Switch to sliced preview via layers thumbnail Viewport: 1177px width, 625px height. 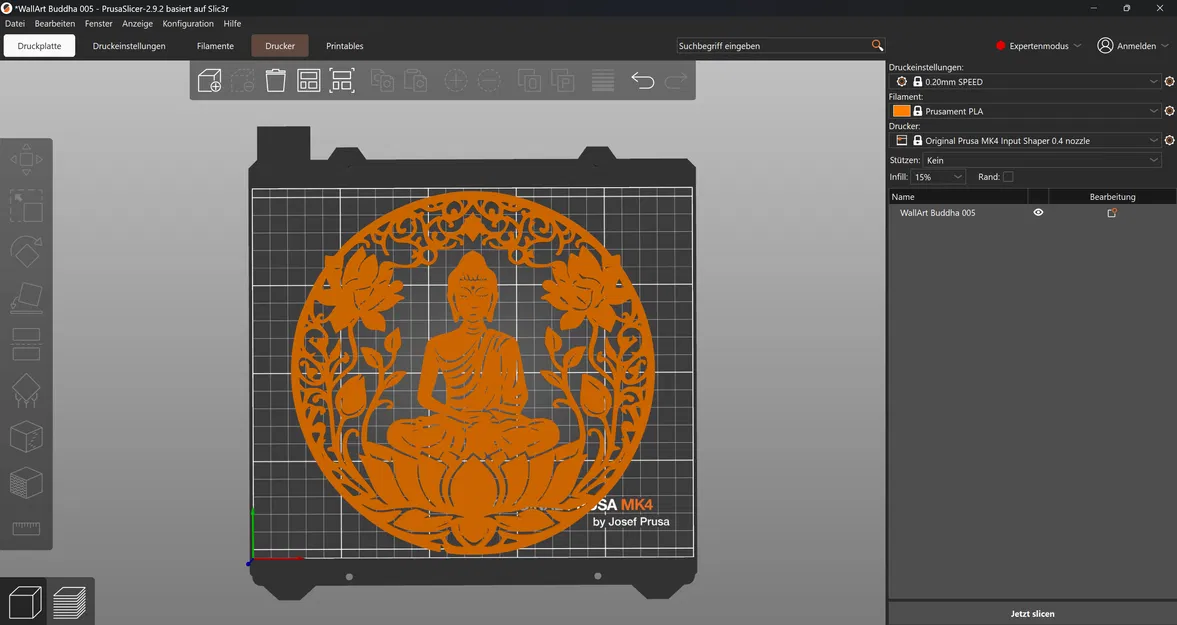(x=71, y=601)
